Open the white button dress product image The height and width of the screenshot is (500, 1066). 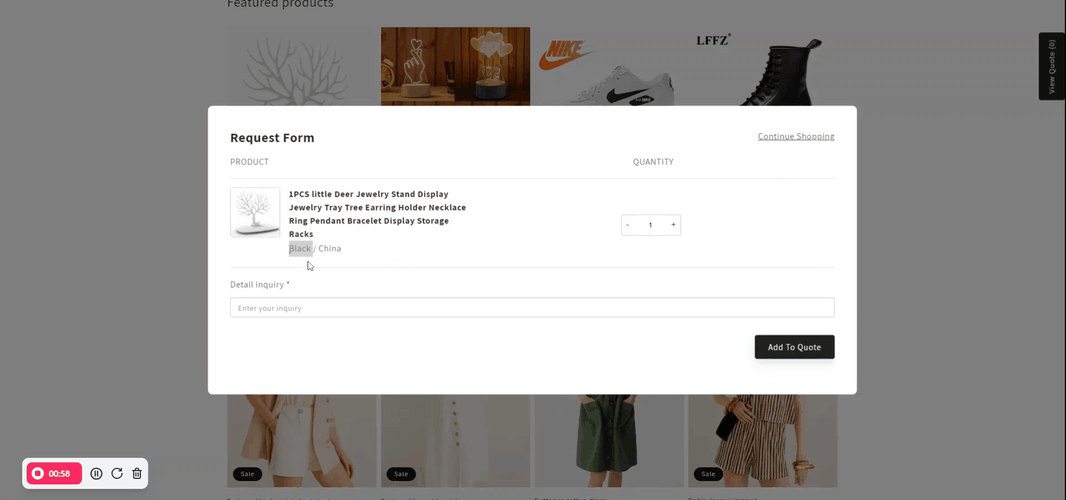click(455, 441)
